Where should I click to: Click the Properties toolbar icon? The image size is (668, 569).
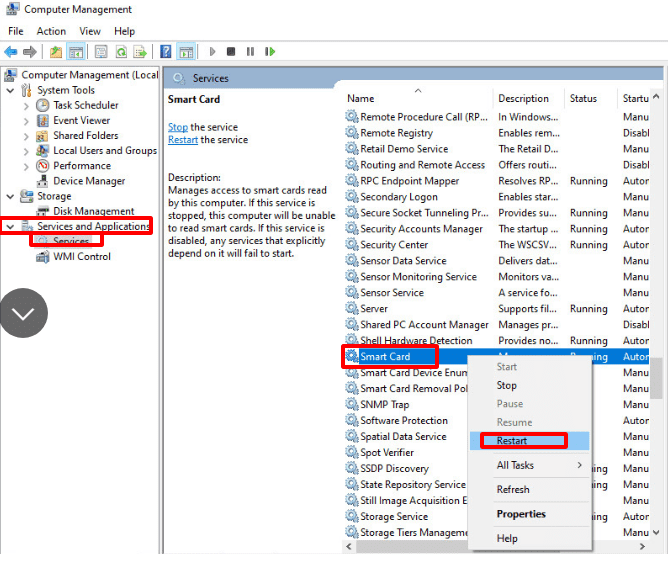click(x=101, y=52)
